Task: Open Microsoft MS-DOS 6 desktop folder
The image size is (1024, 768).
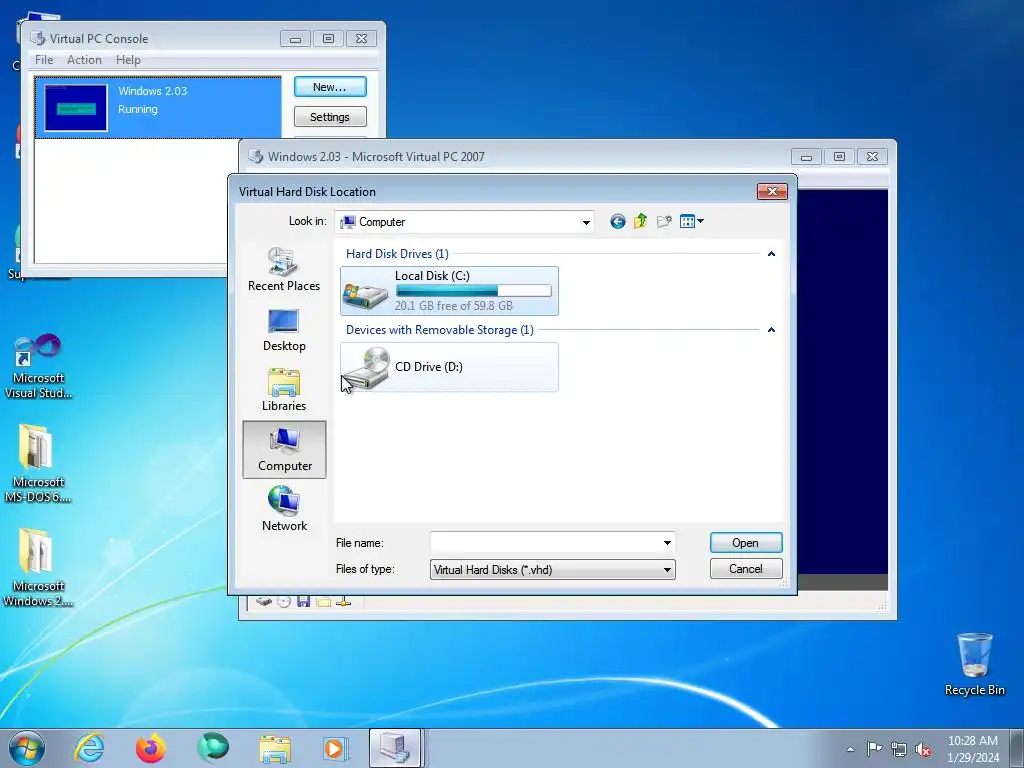Action: pyautogui.click(x=38, y=464)
